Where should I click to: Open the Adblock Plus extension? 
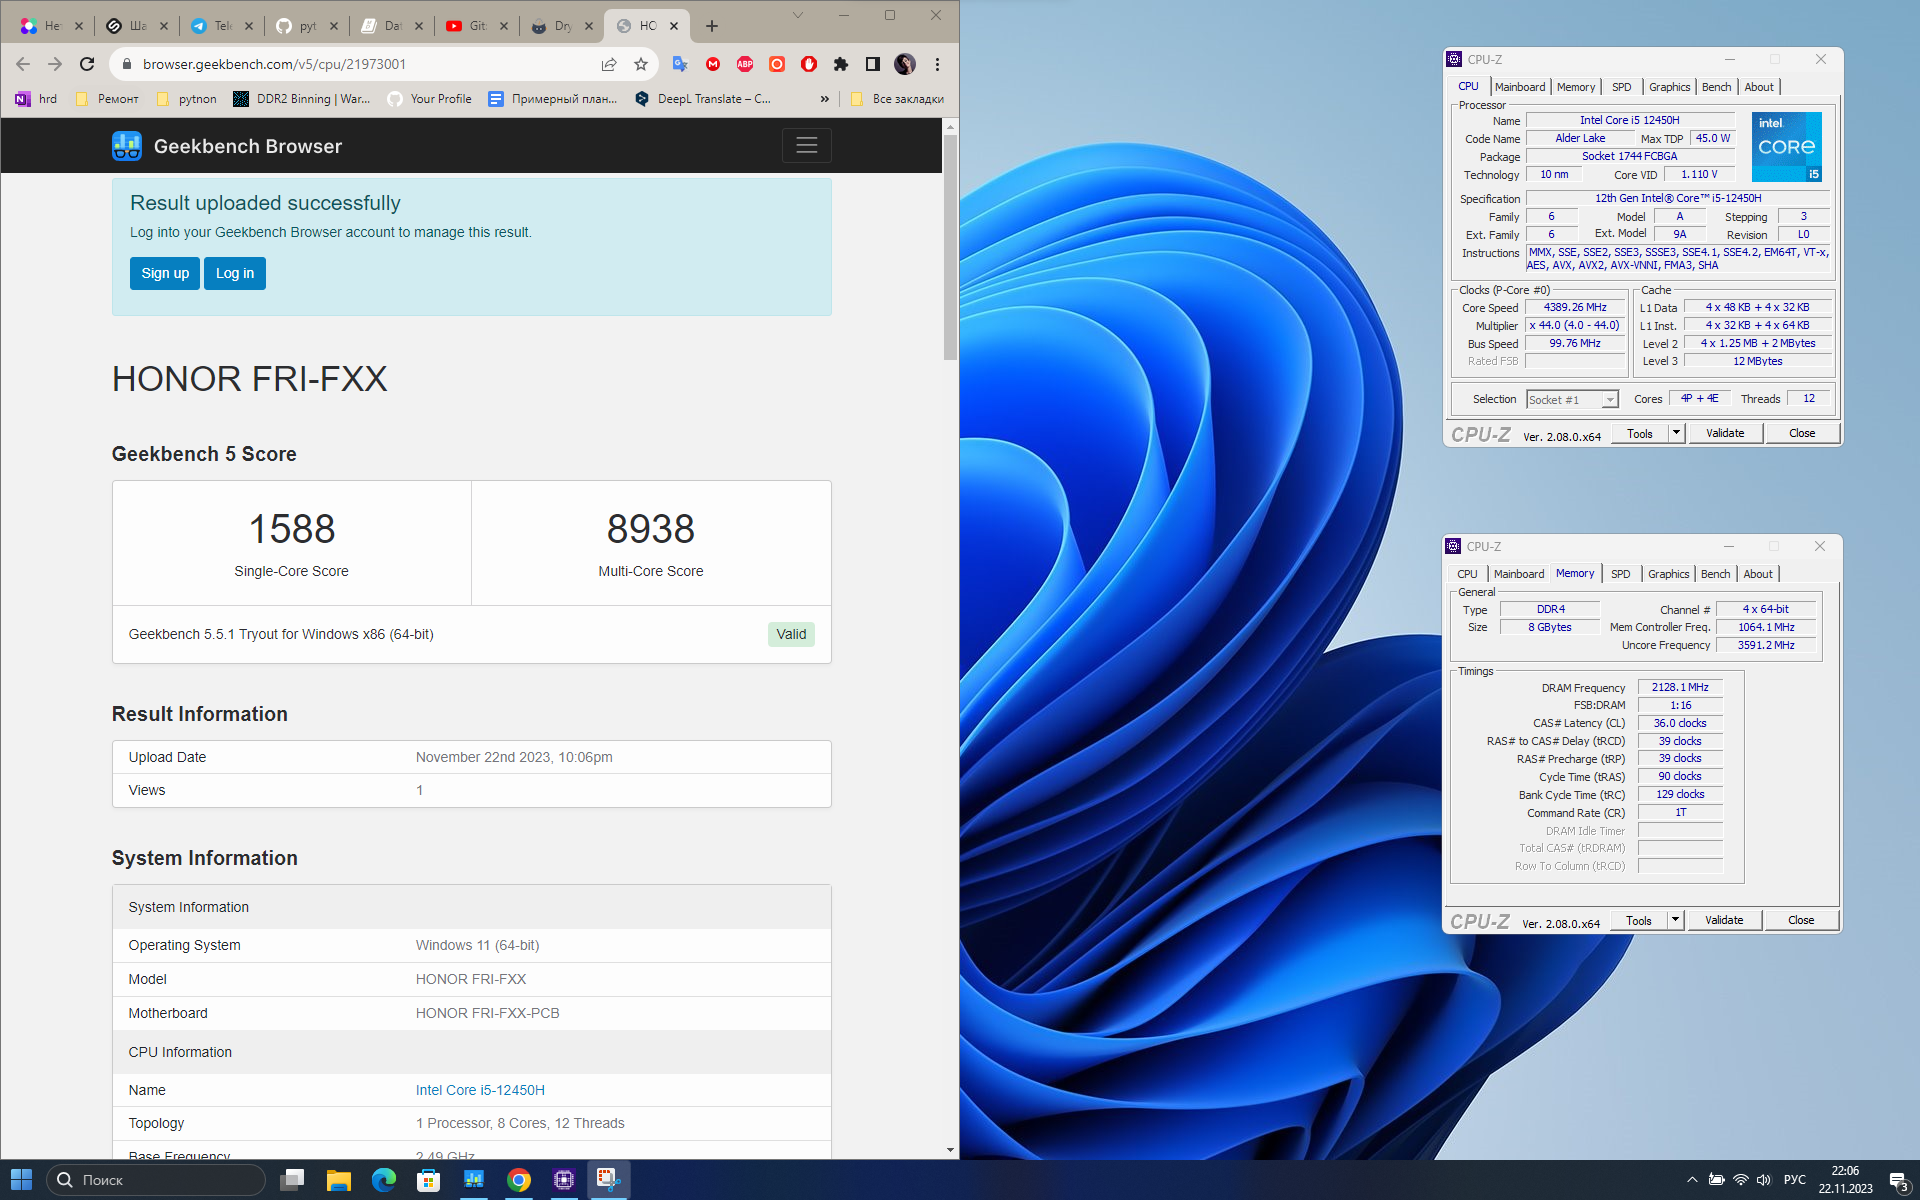tap(745, 64)
